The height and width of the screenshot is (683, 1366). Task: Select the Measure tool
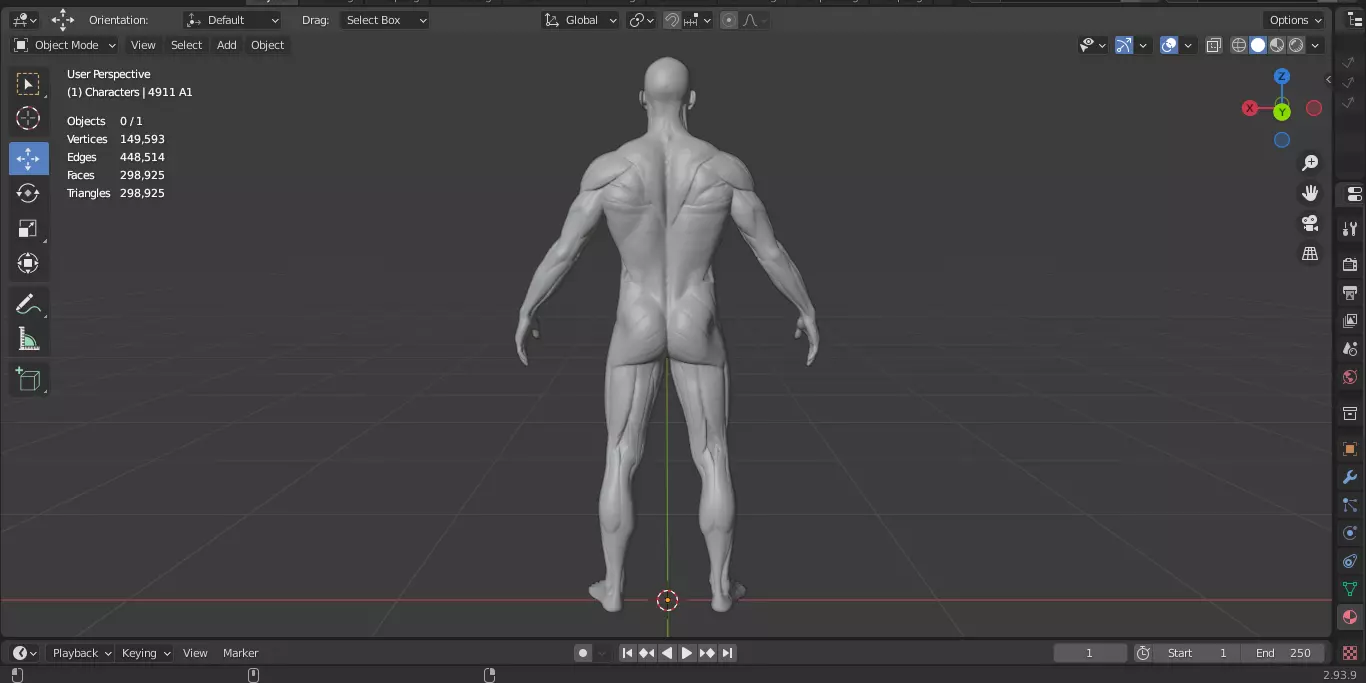click(28, 339)
